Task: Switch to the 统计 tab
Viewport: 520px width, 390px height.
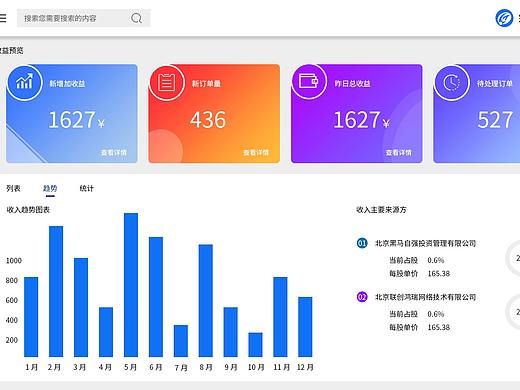Action: (x=87, y=188)
